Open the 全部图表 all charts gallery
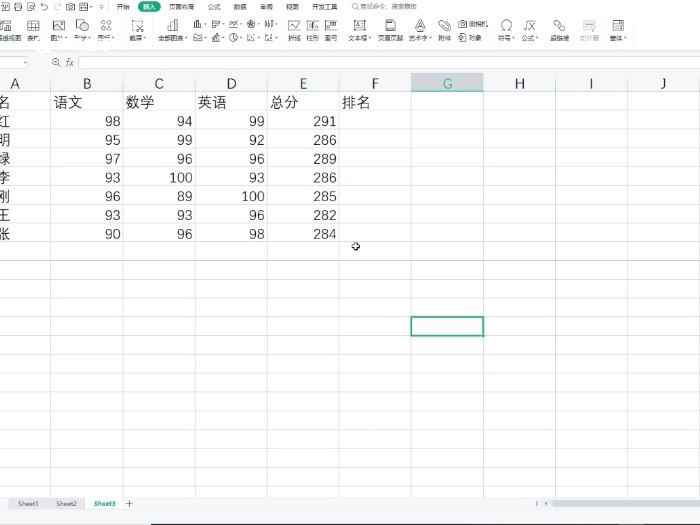Screen dimensions: 700x525 pyautogui.click(x=172, y=30)
